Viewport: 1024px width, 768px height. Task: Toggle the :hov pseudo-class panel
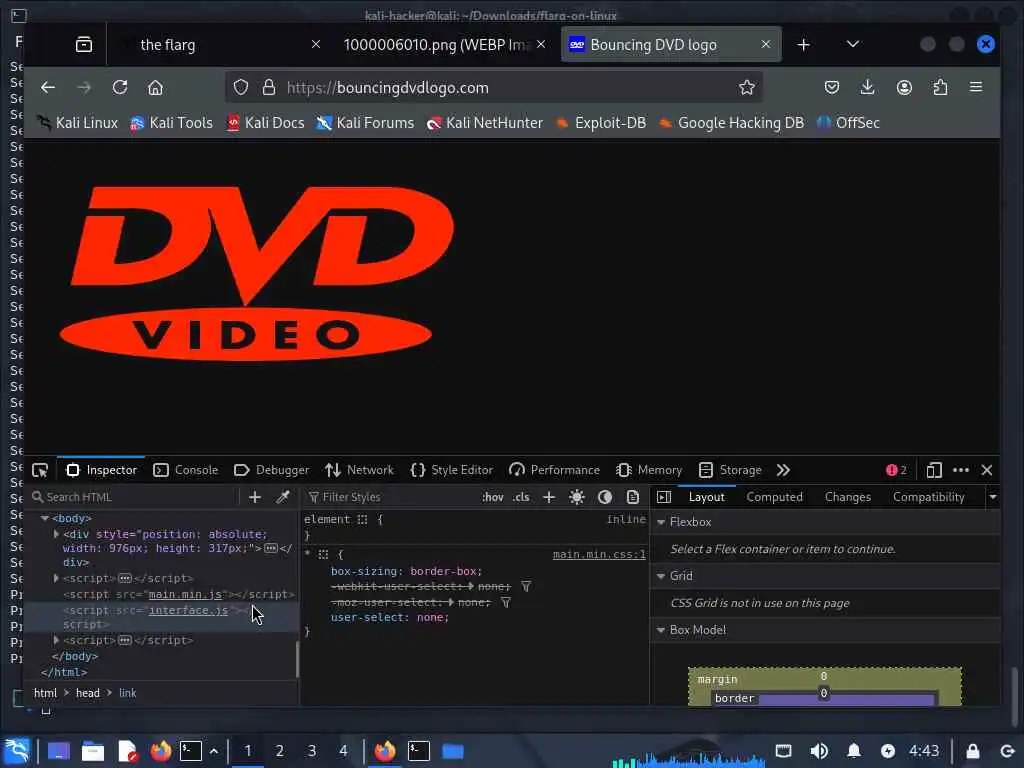pos(492,497)
